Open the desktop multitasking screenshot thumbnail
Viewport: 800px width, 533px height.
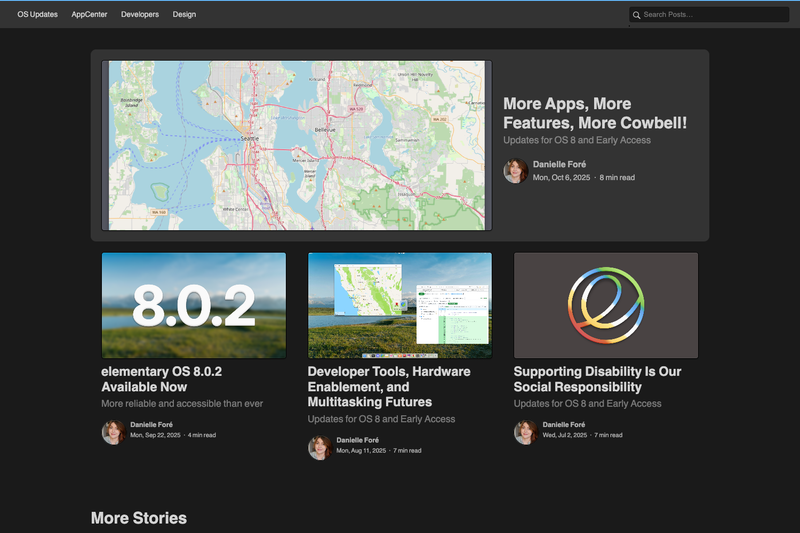[x=400, y=305]
